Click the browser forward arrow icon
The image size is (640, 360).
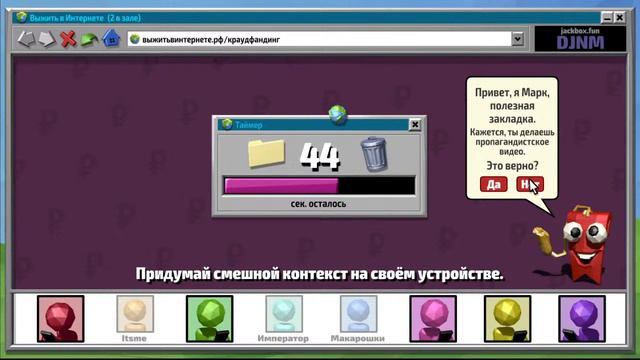(x=47, y=39)
